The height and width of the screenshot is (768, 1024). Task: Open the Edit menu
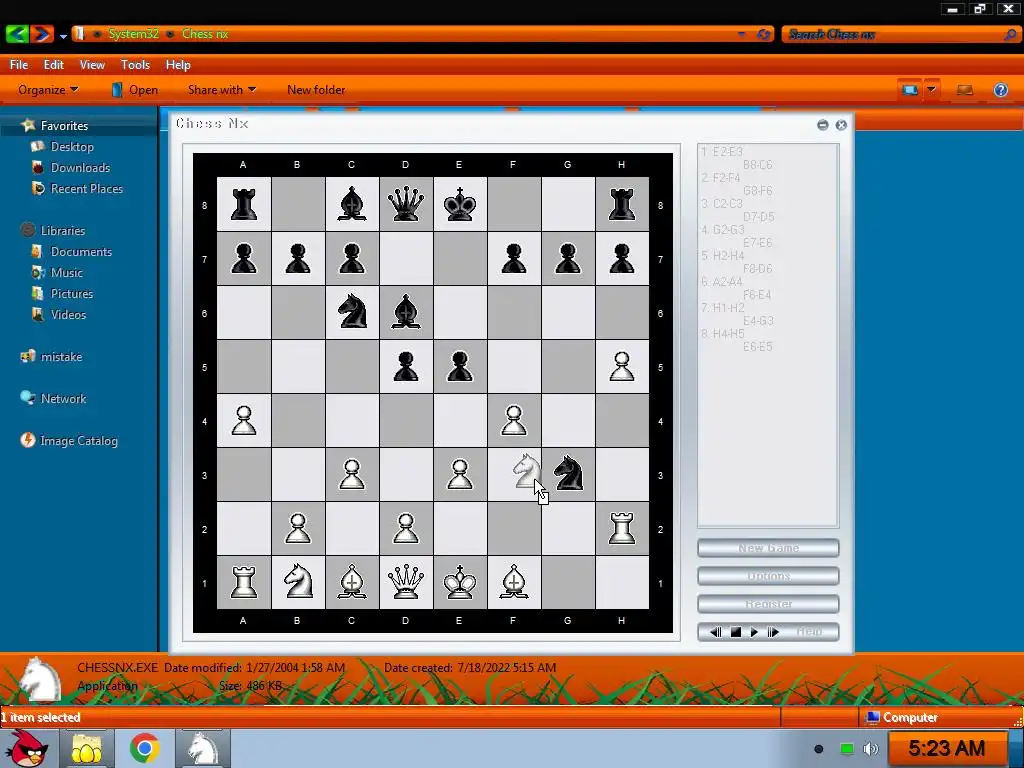(x=54, y=65)
